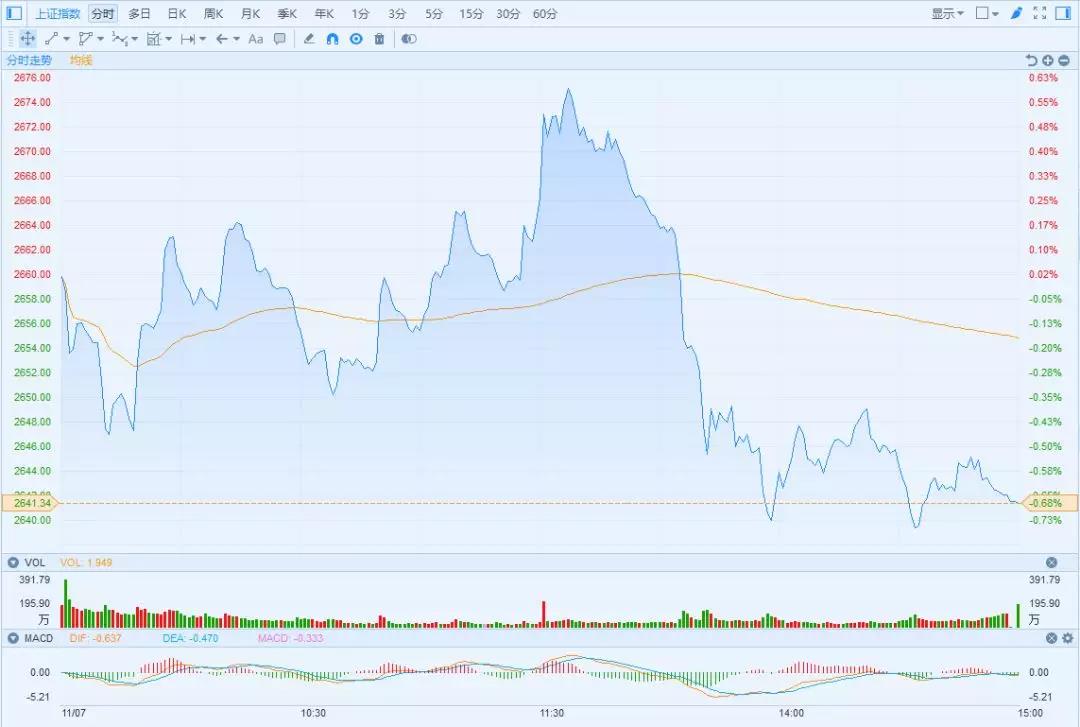Open the layout square dropdown

[987, 13]
